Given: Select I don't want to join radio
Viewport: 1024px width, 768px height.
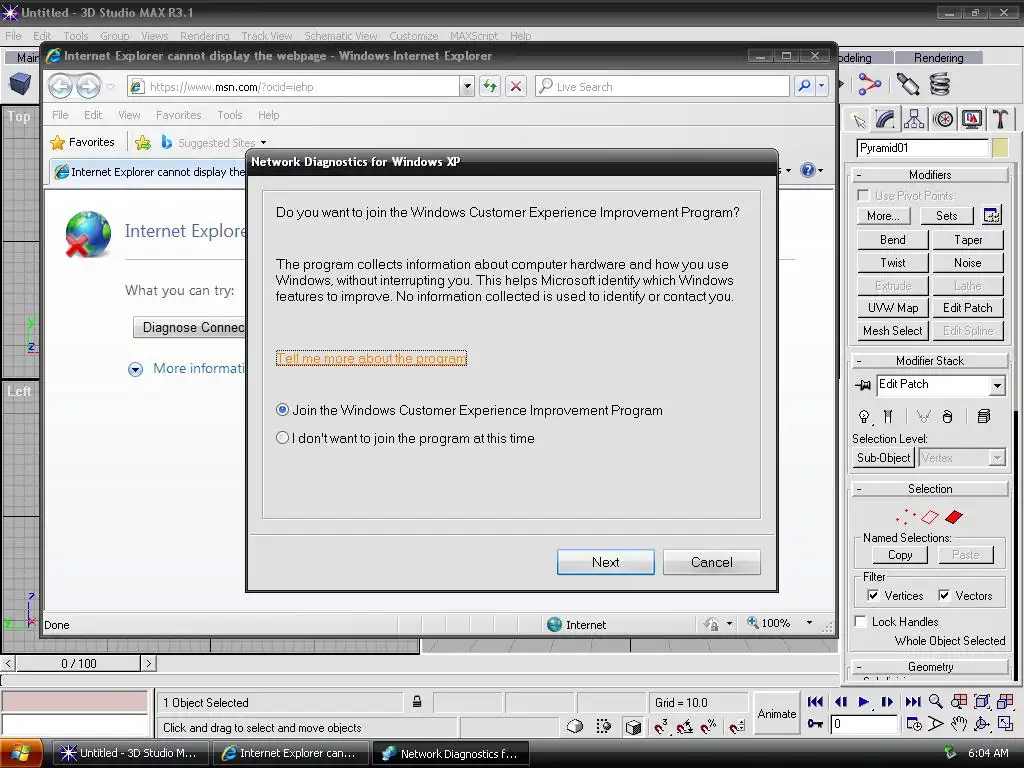Looking at the screenshot, I should pos(282,438).
